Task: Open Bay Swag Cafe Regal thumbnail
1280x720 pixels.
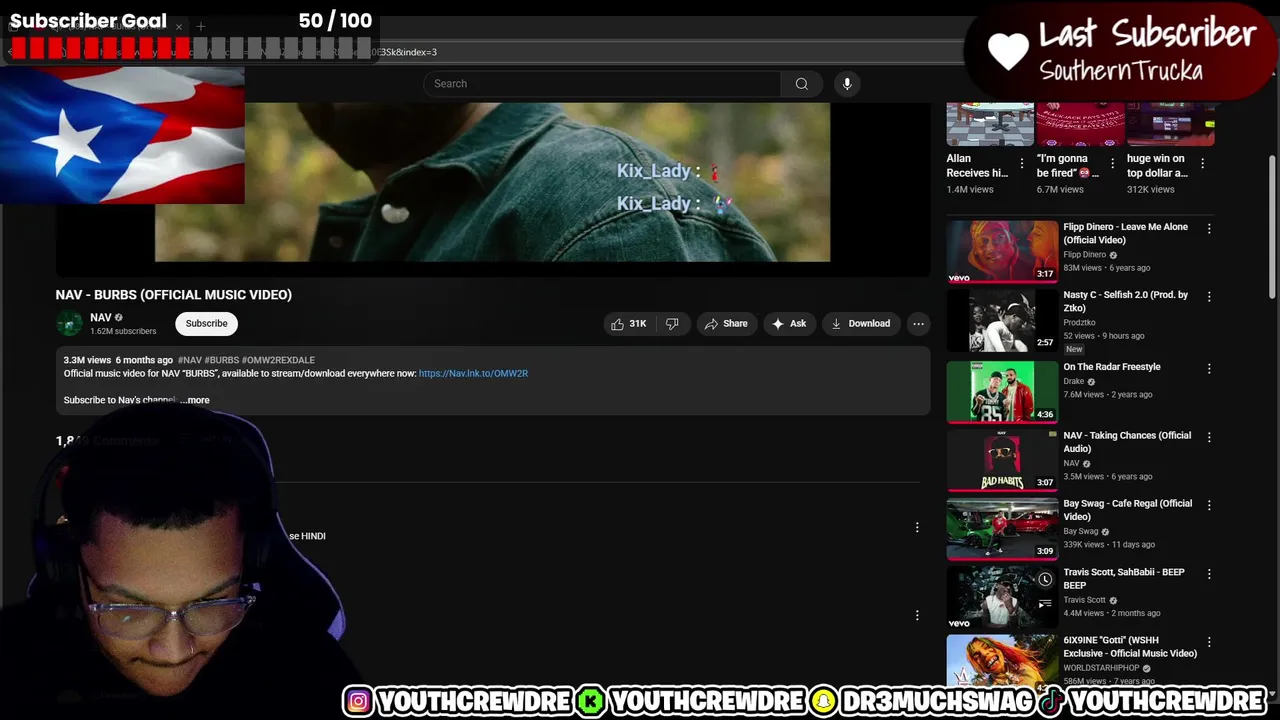Action: (1002, 528)
